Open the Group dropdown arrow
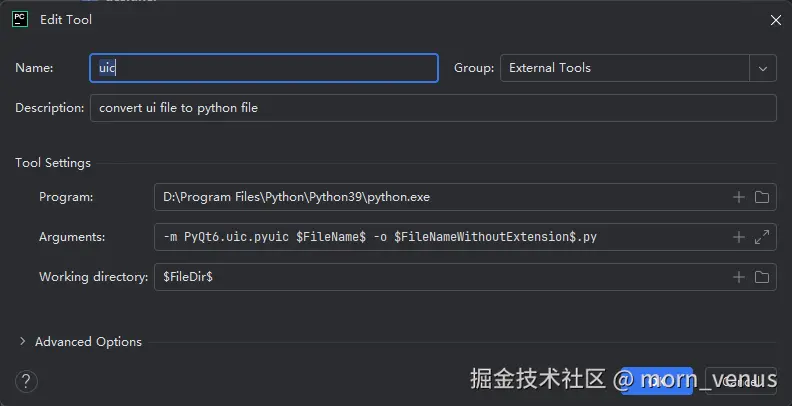Viewport: 792px width, 406px height. (x=763, y=68)
